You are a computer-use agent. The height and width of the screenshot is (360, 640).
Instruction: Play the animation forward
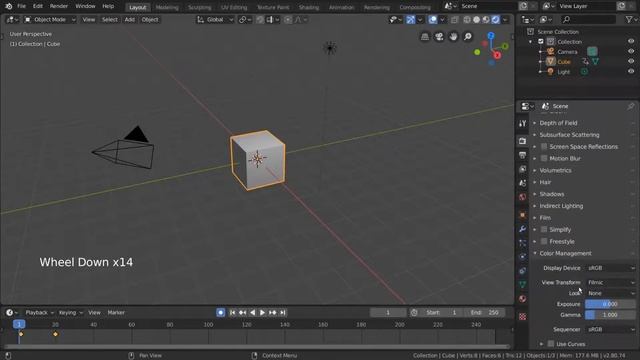(262, 313)
